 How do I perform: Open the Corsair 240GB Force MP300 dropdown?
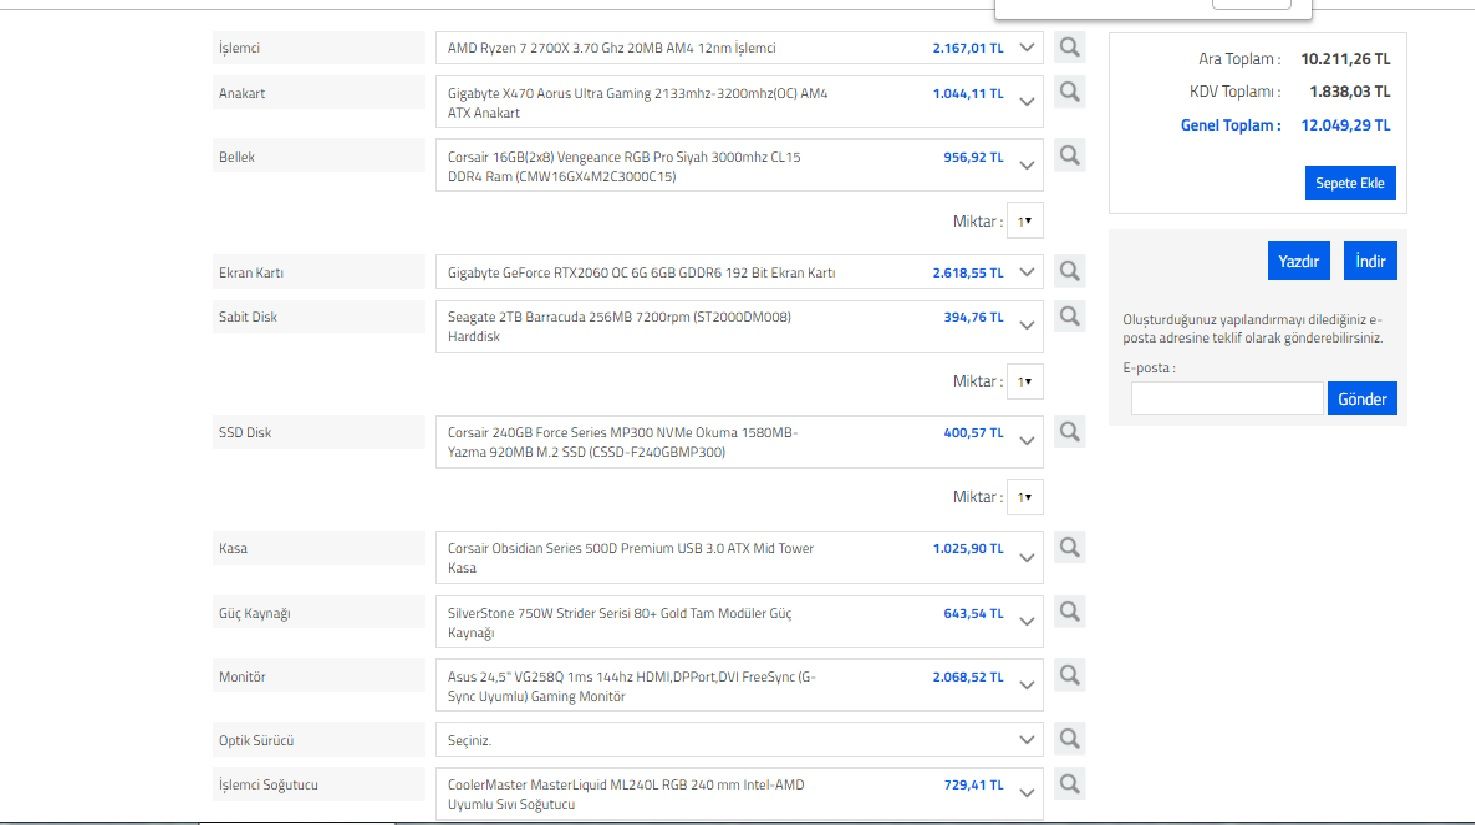(739, 442)
